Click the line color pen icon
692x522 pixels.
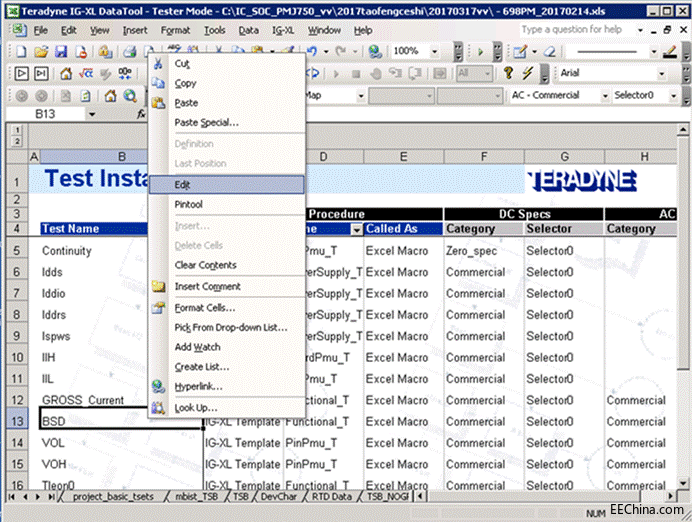tap(670, 52)
